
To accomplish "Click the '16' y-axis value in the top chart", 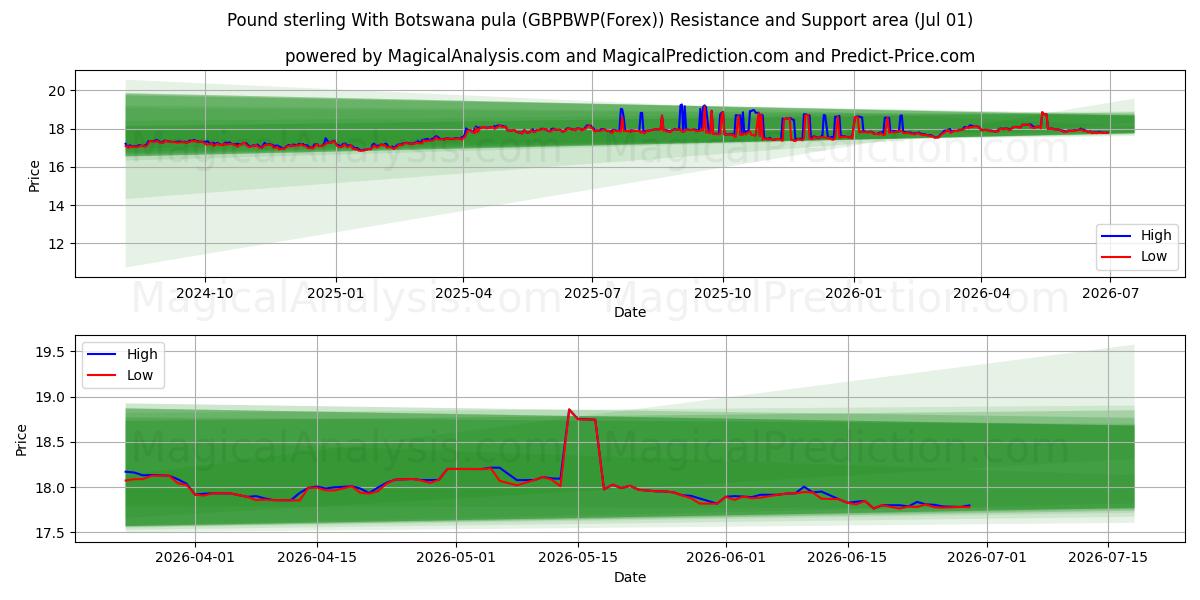I will pyautogui.click(x=58, y=167).
